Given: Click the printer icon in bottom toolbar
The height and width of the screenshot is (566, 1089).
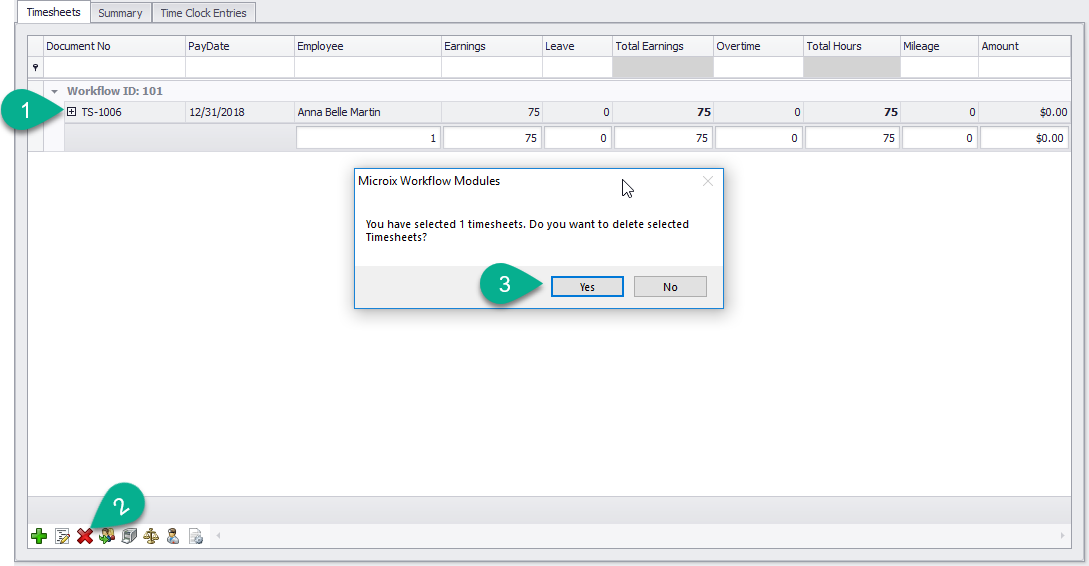Looking at the screenshot, I should tap(129, 537).
